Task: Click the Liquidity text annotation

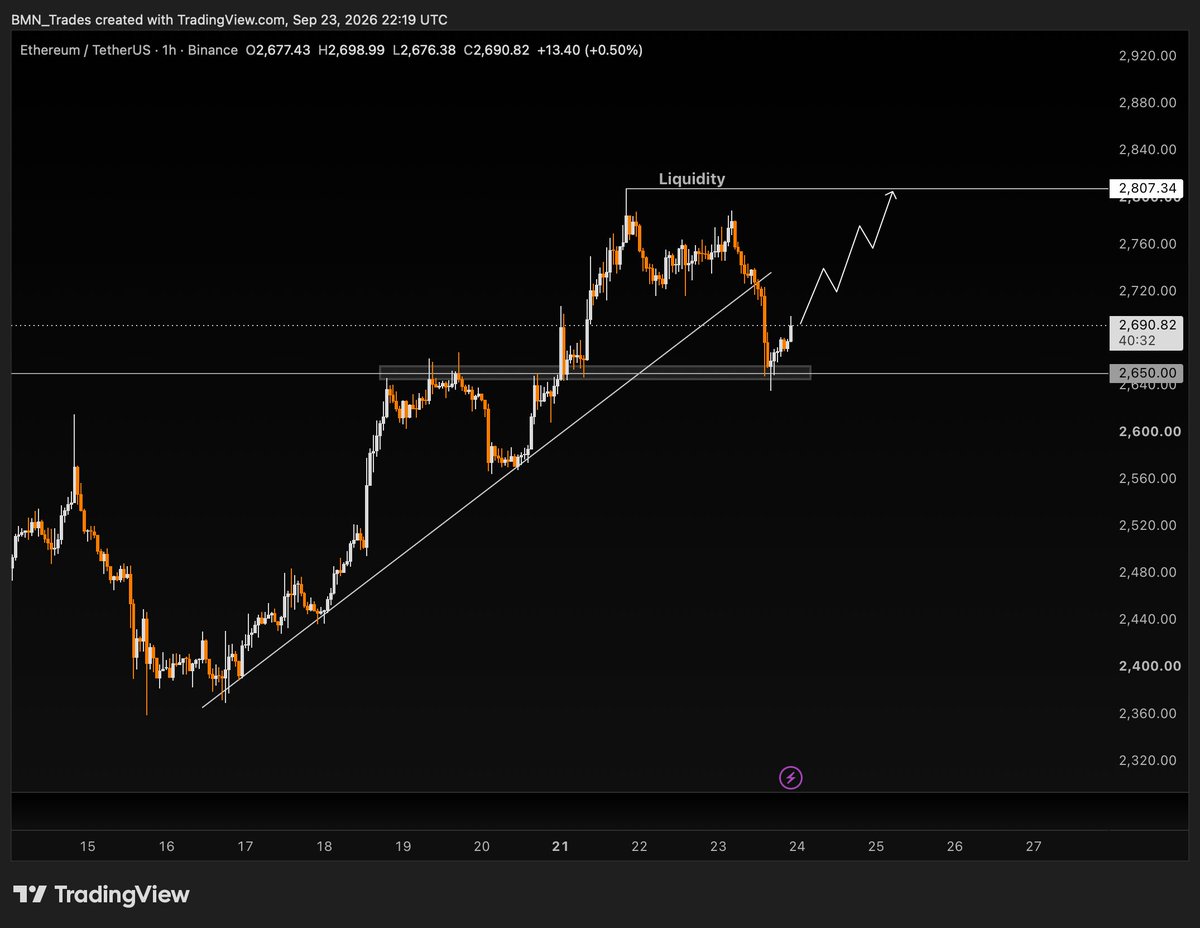Action: (x=692, y=179)
